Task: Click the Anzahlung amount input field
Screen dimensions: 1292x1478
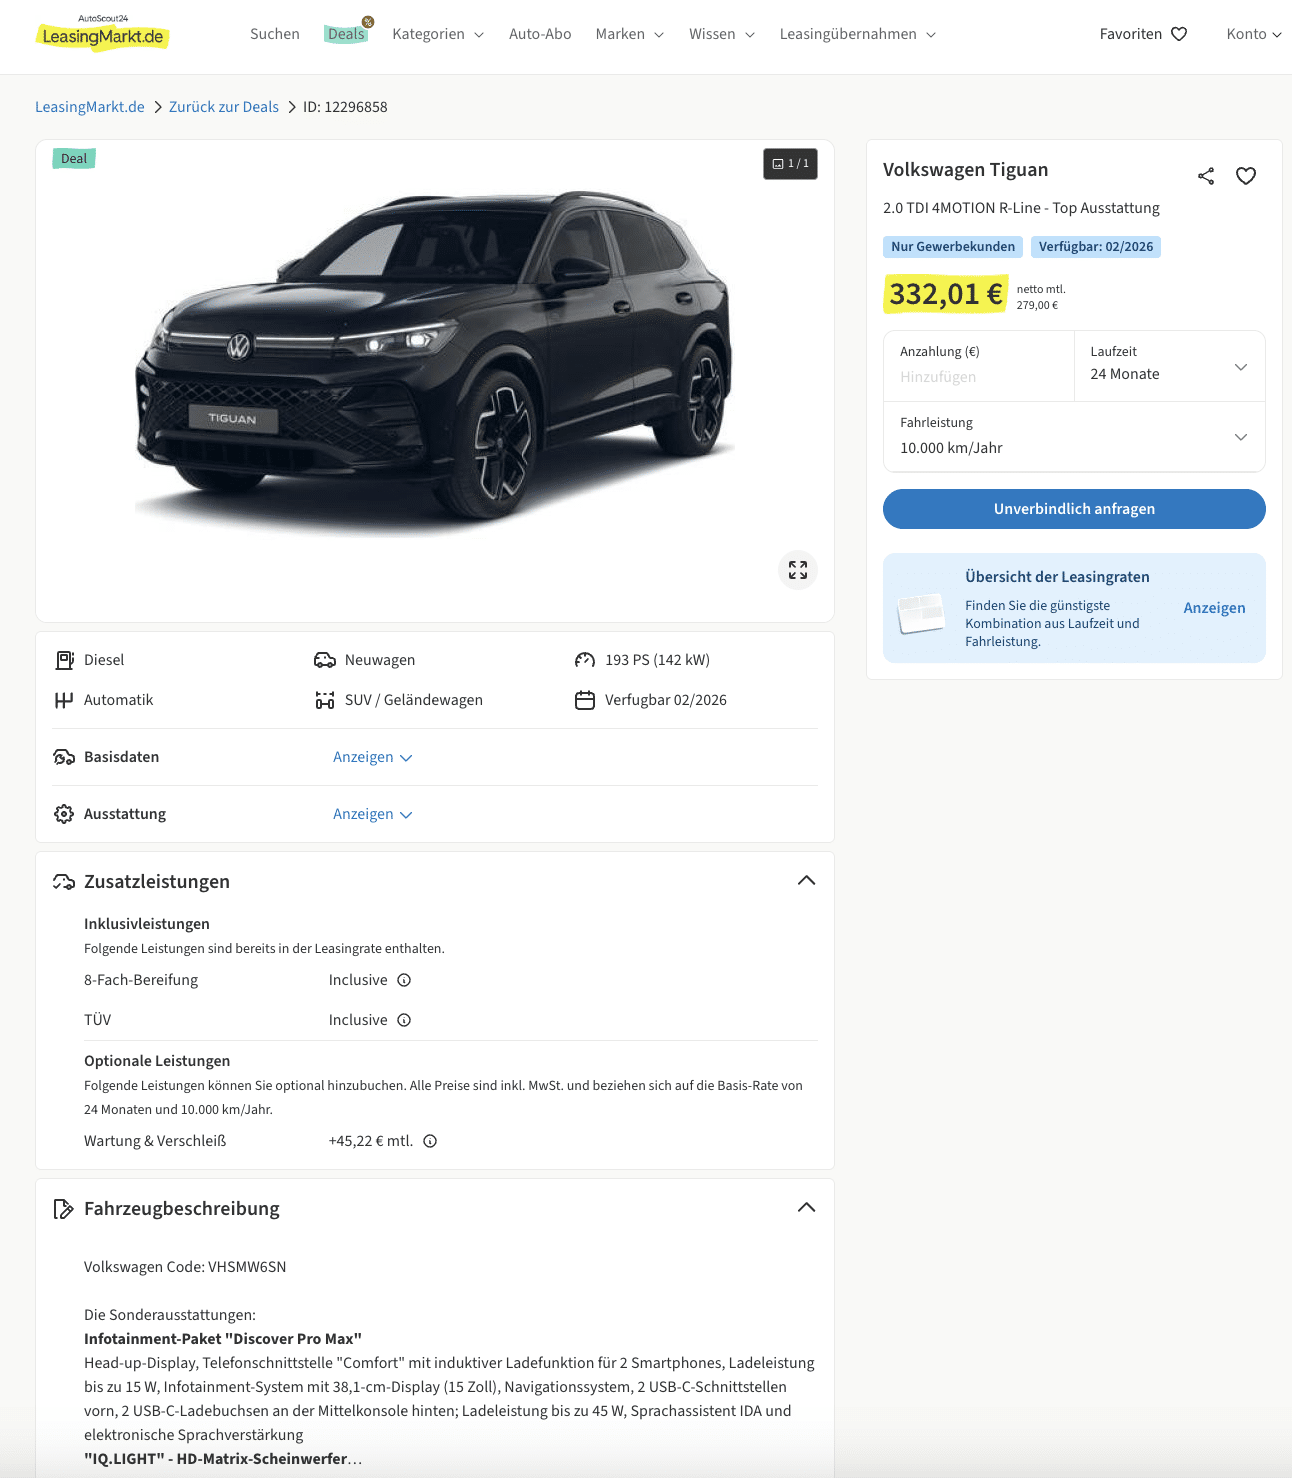Action: (x=978, y=377)
